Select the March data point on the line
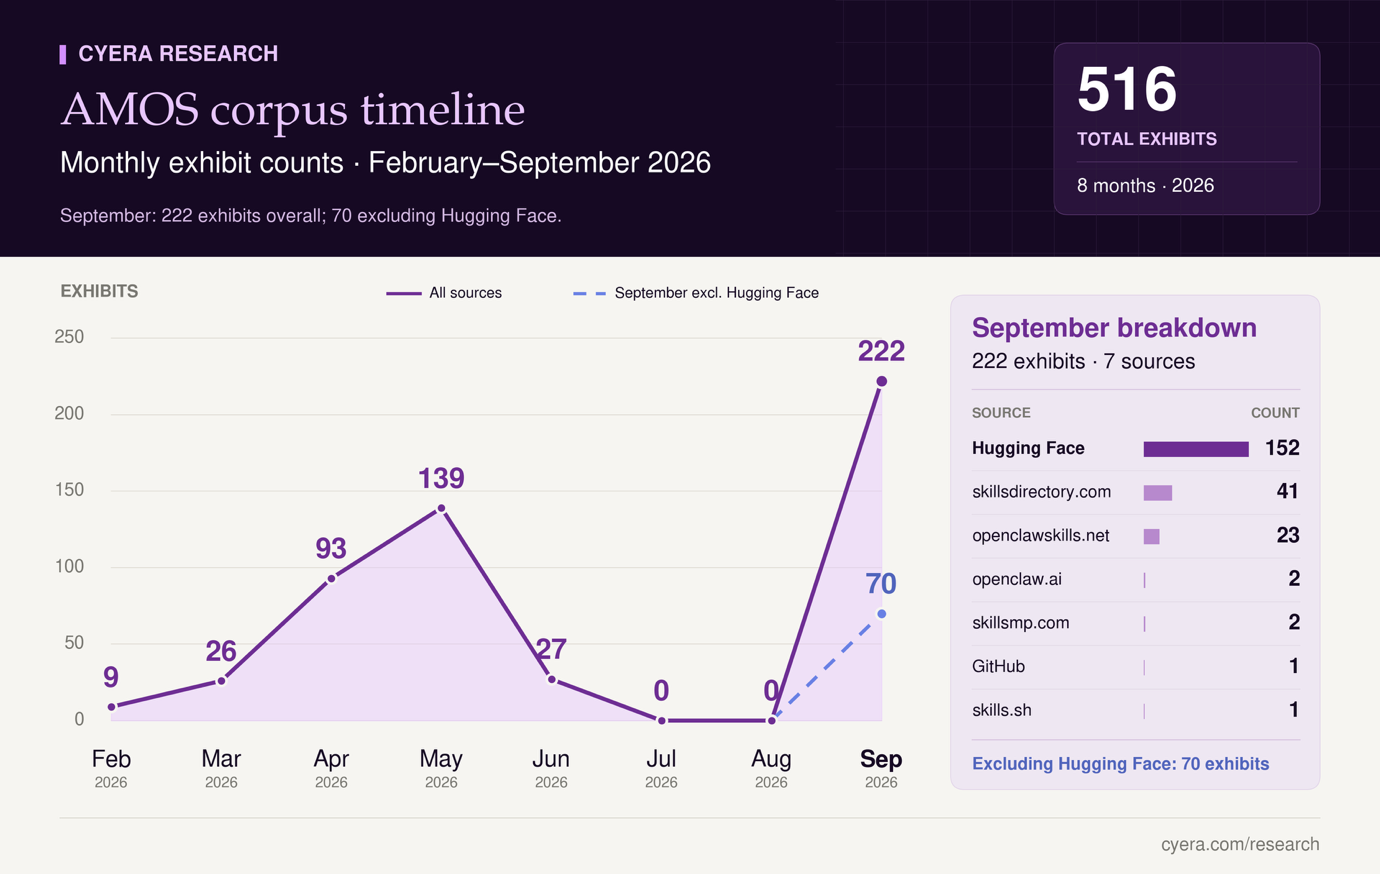 click(x=221, y=681)
